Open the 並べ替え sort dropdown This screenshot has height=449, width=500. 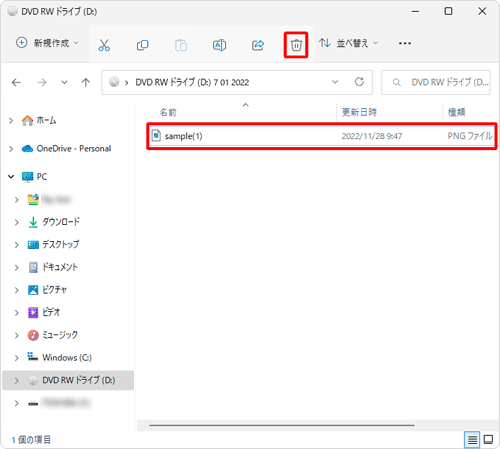coord(348,43)
